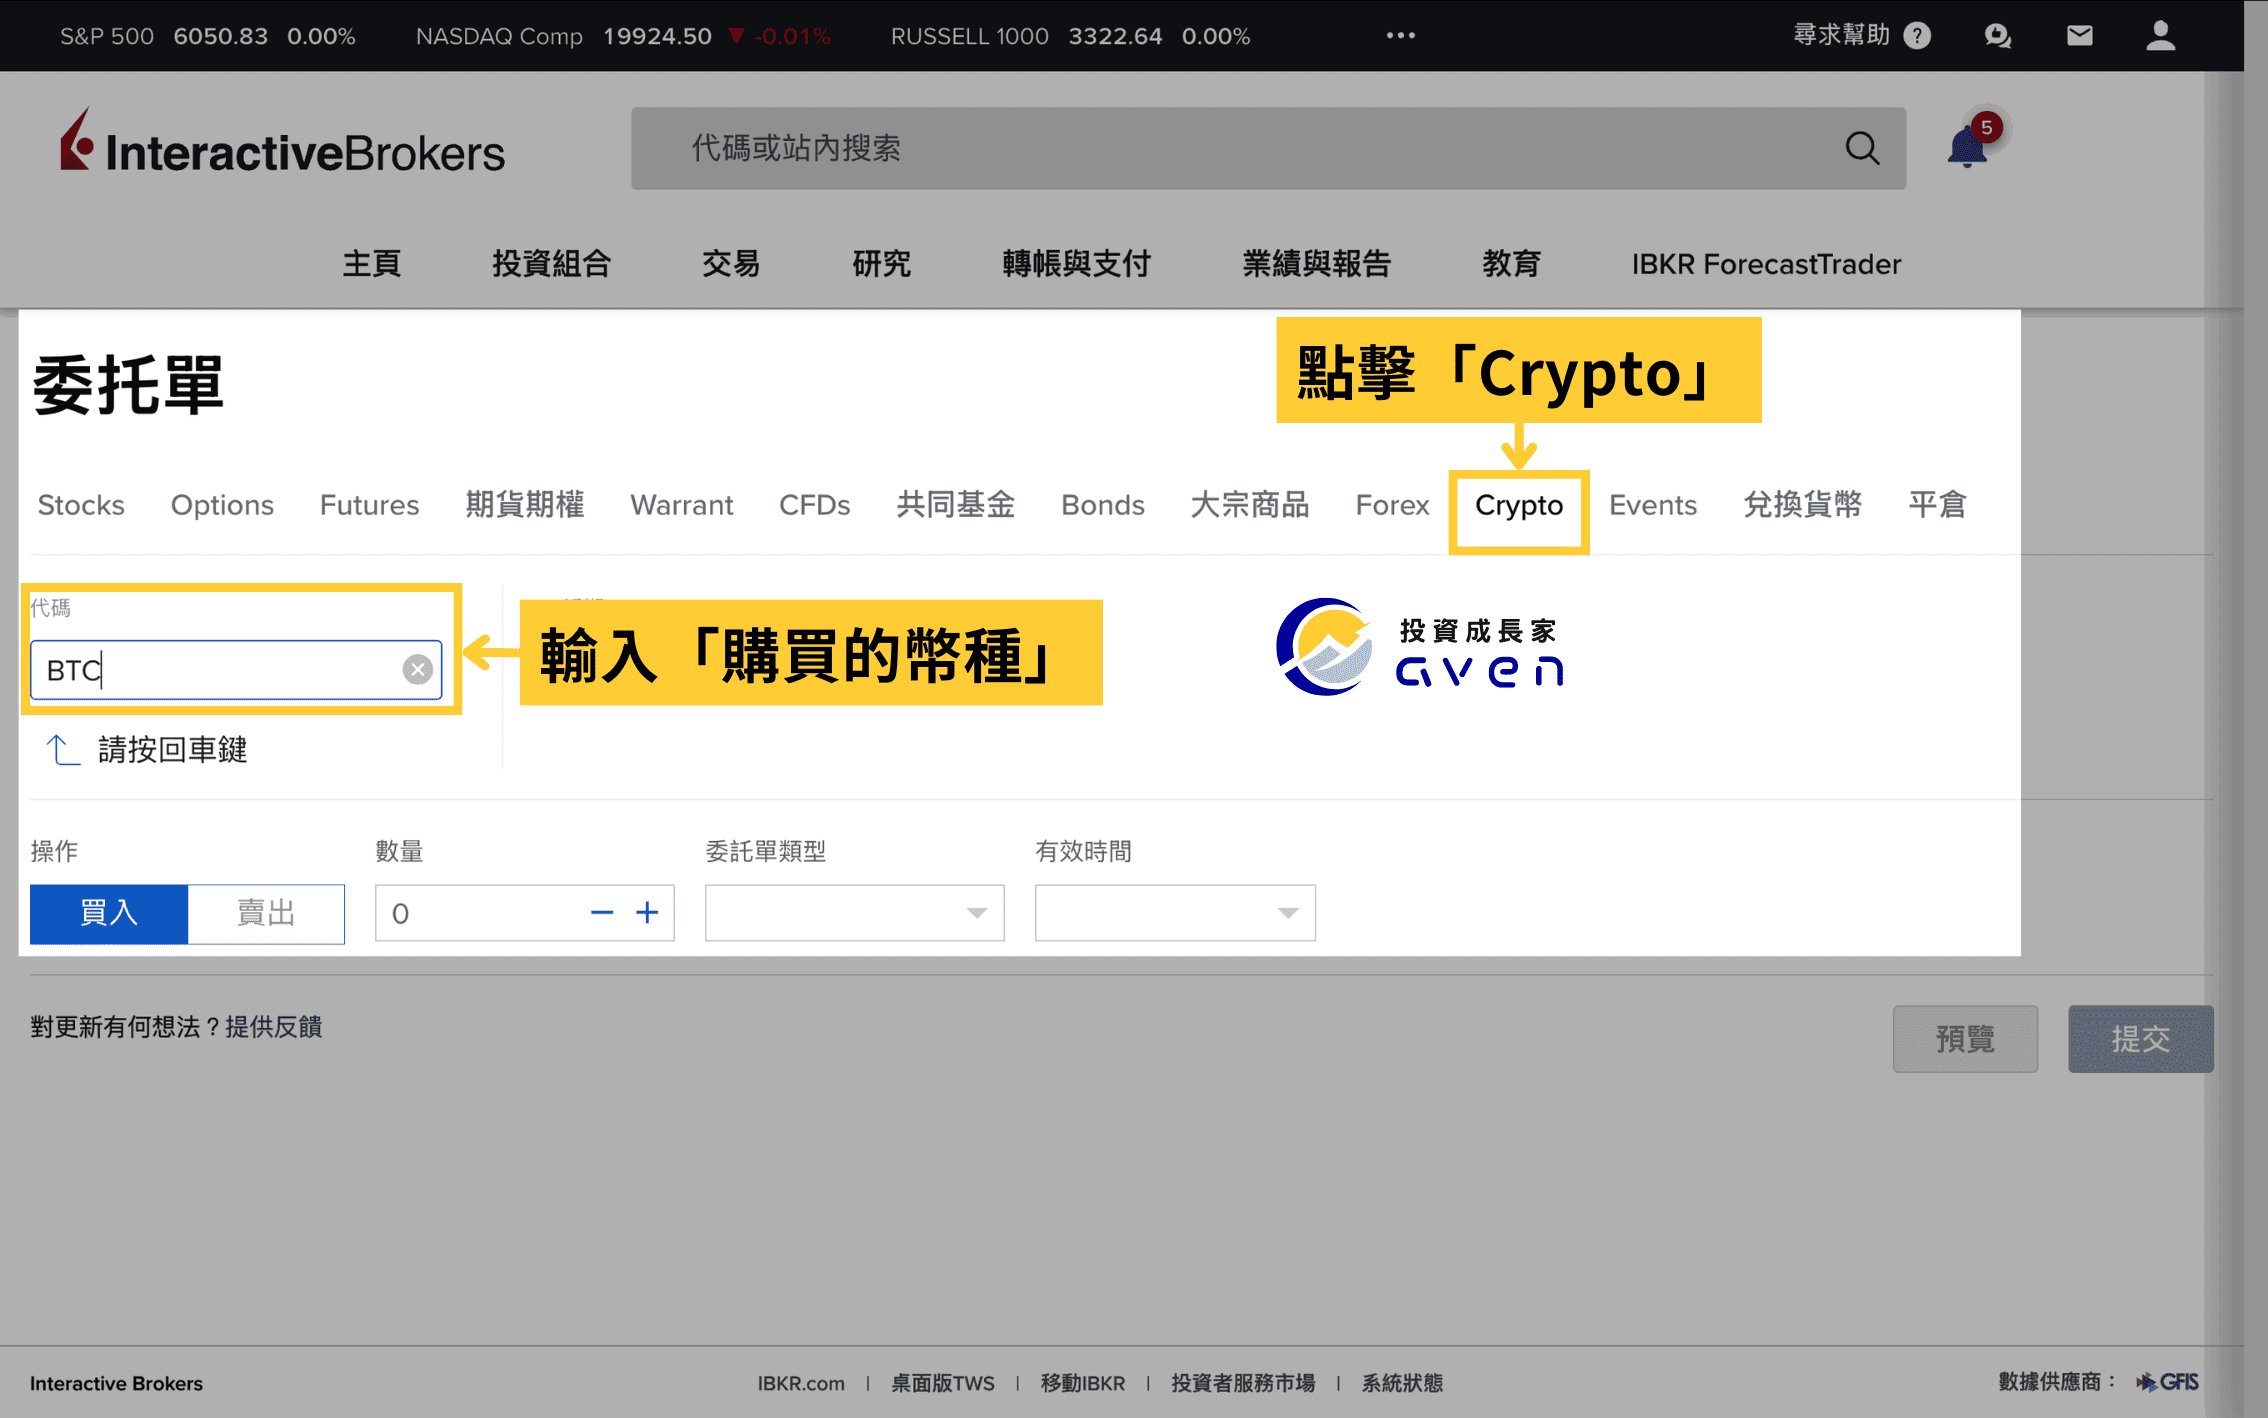This screenshot has height=1418, width=2268.
Task: Click the 賣出 toggle button
Action: tap(266, 912)
